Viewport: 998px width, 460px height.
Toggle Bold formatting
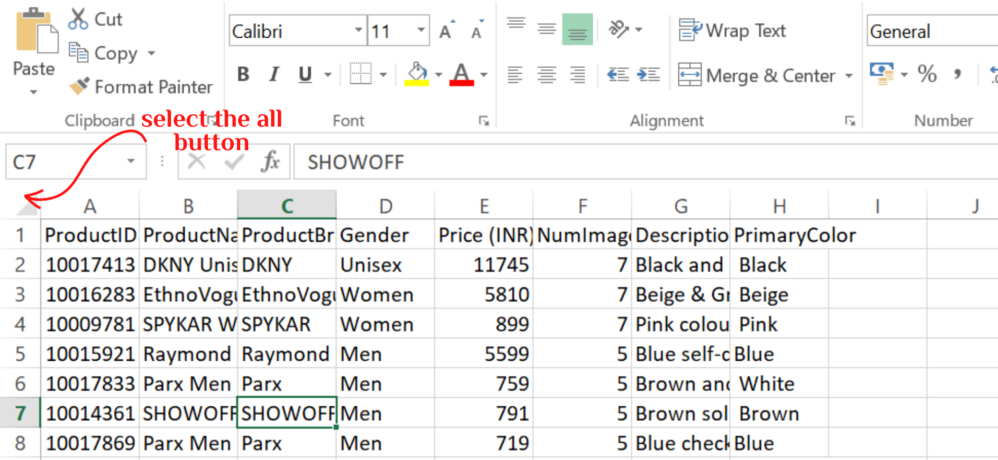[x=242, y=75]
